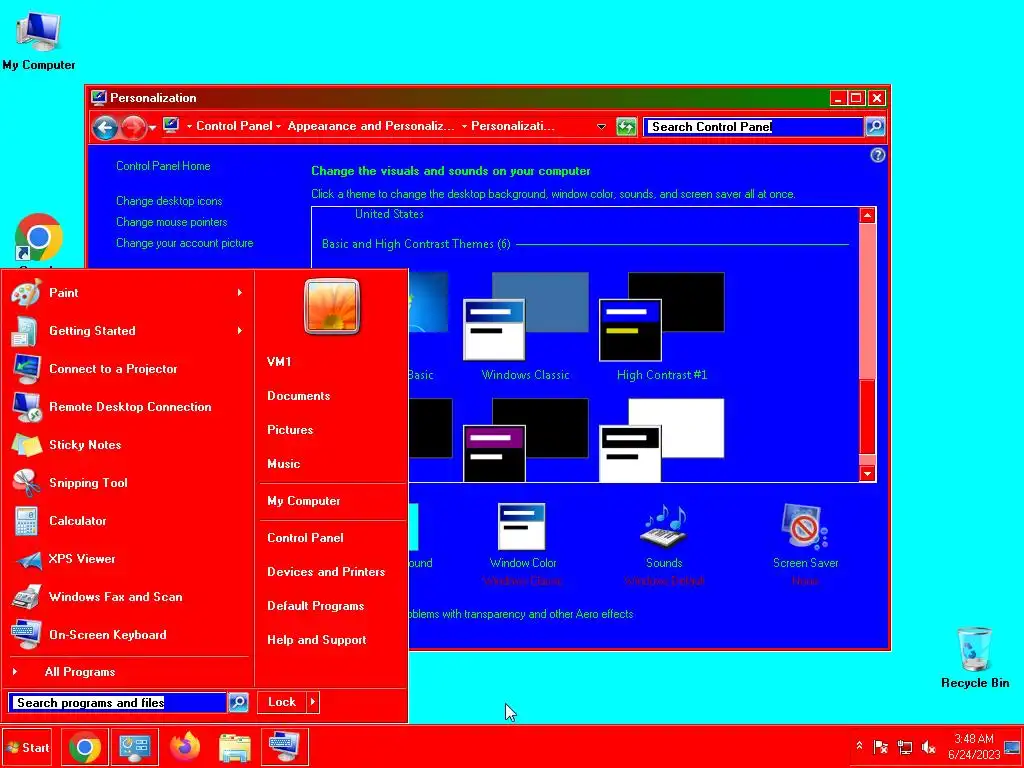1024x768 pixels.
Task: Open Help and Support
Action: [317, 639]
